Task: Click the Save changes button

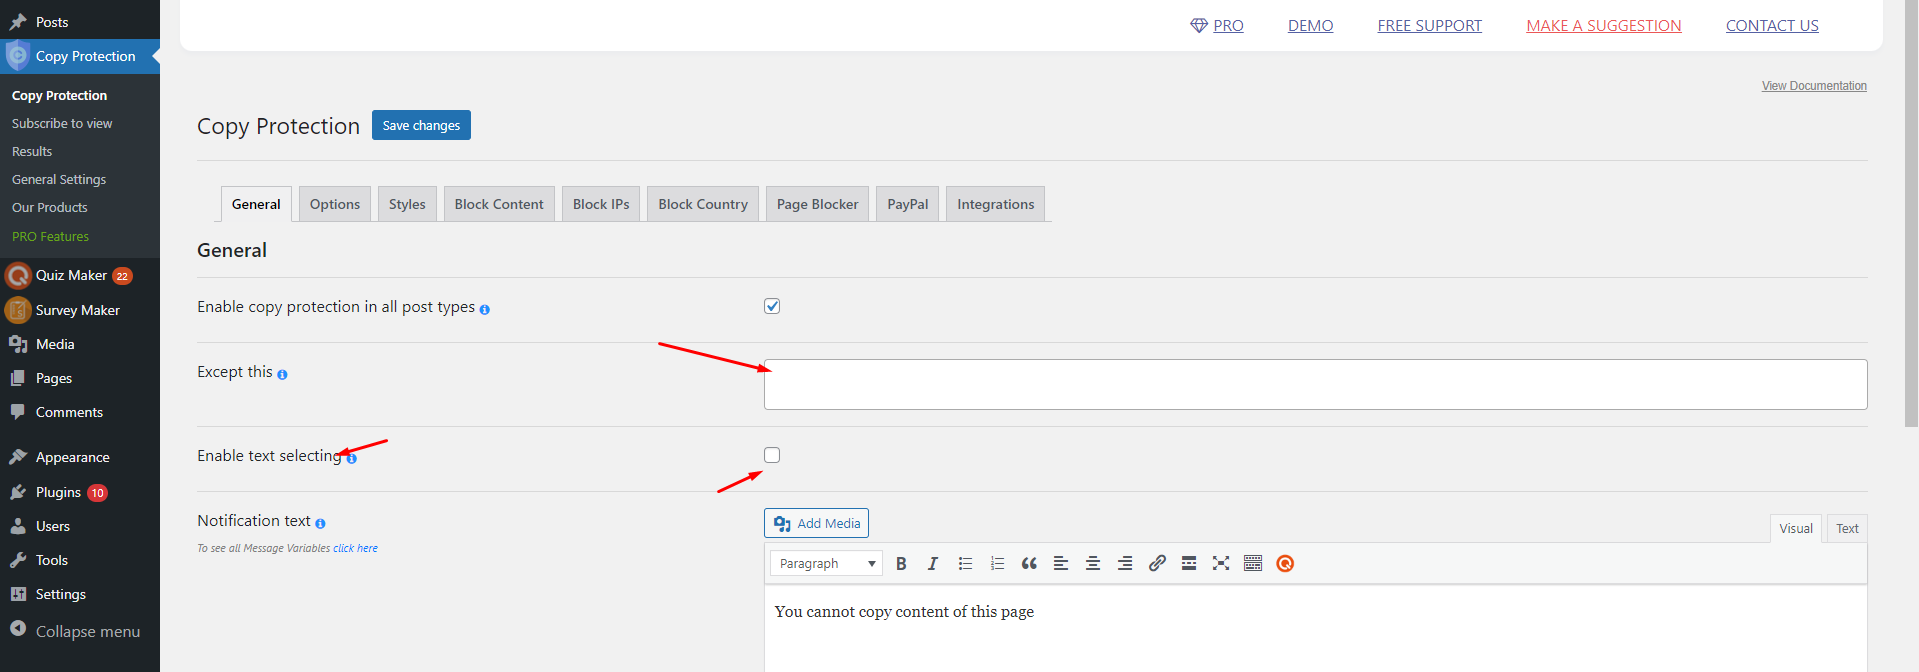Action: click(421, 125)
